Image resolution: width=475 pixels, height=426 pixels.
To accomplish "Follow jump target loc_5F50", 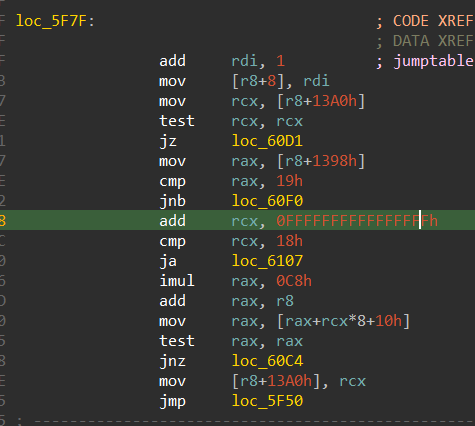I will pos(267,401).
